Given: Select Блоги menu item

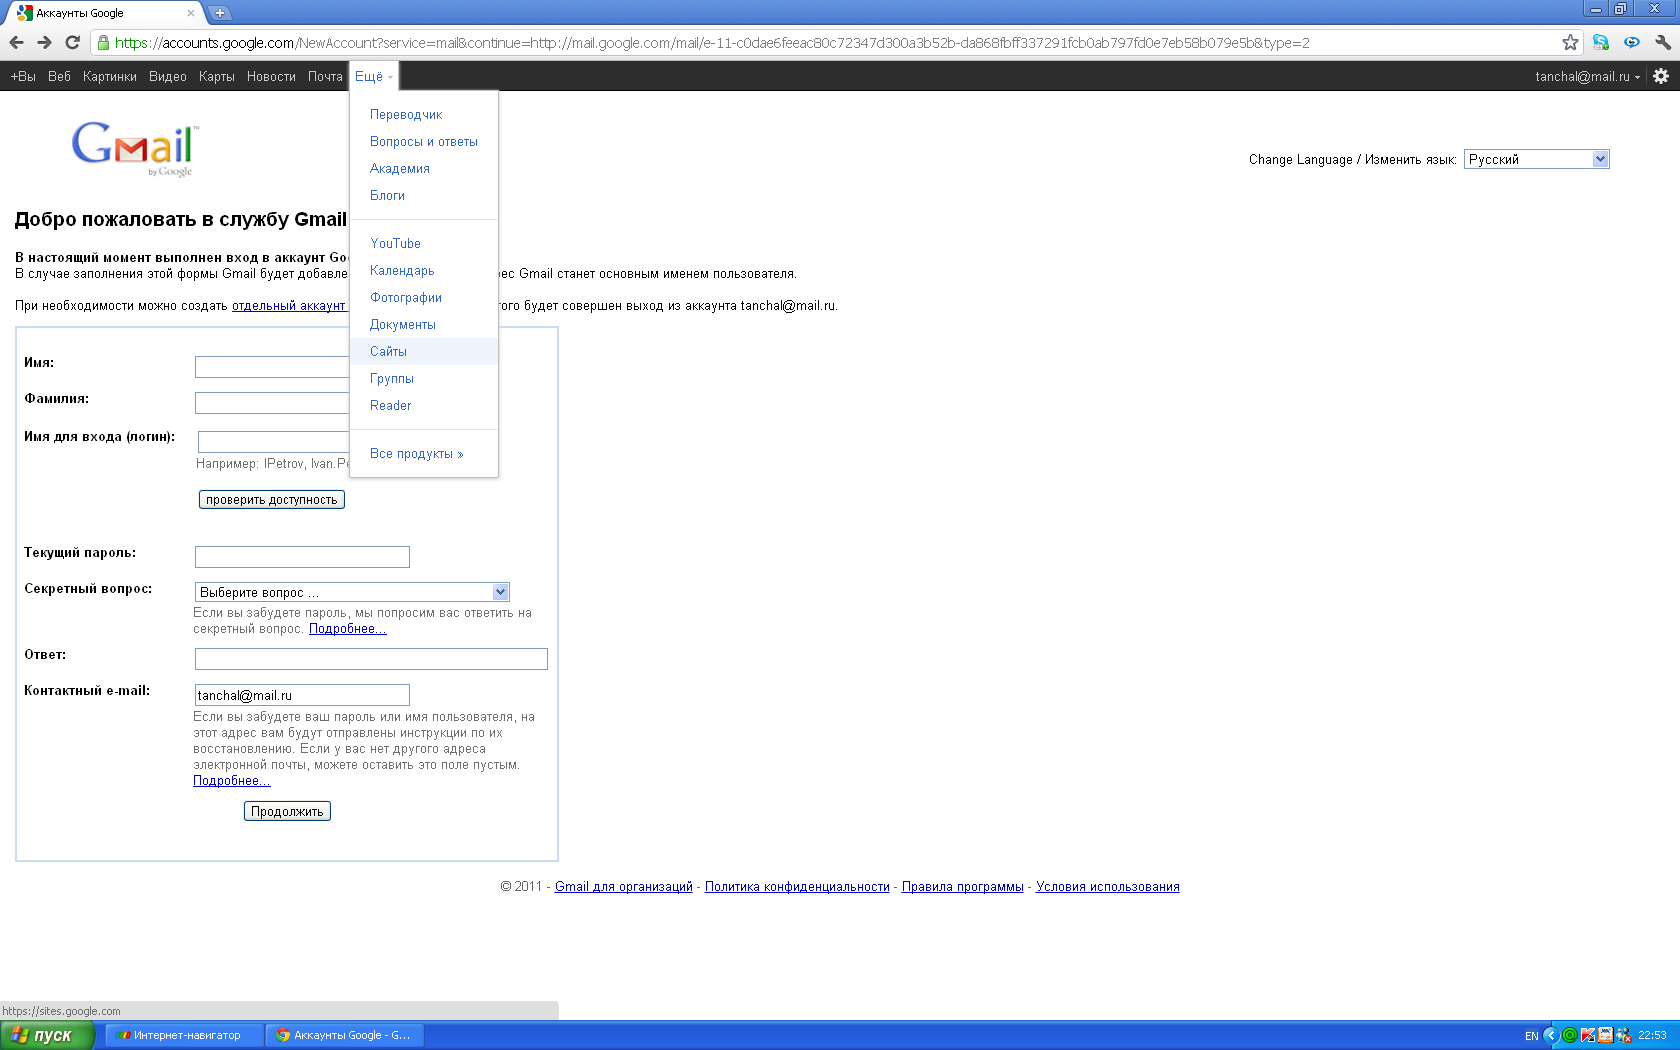Looking at the screenshot, I should (424, 196).
